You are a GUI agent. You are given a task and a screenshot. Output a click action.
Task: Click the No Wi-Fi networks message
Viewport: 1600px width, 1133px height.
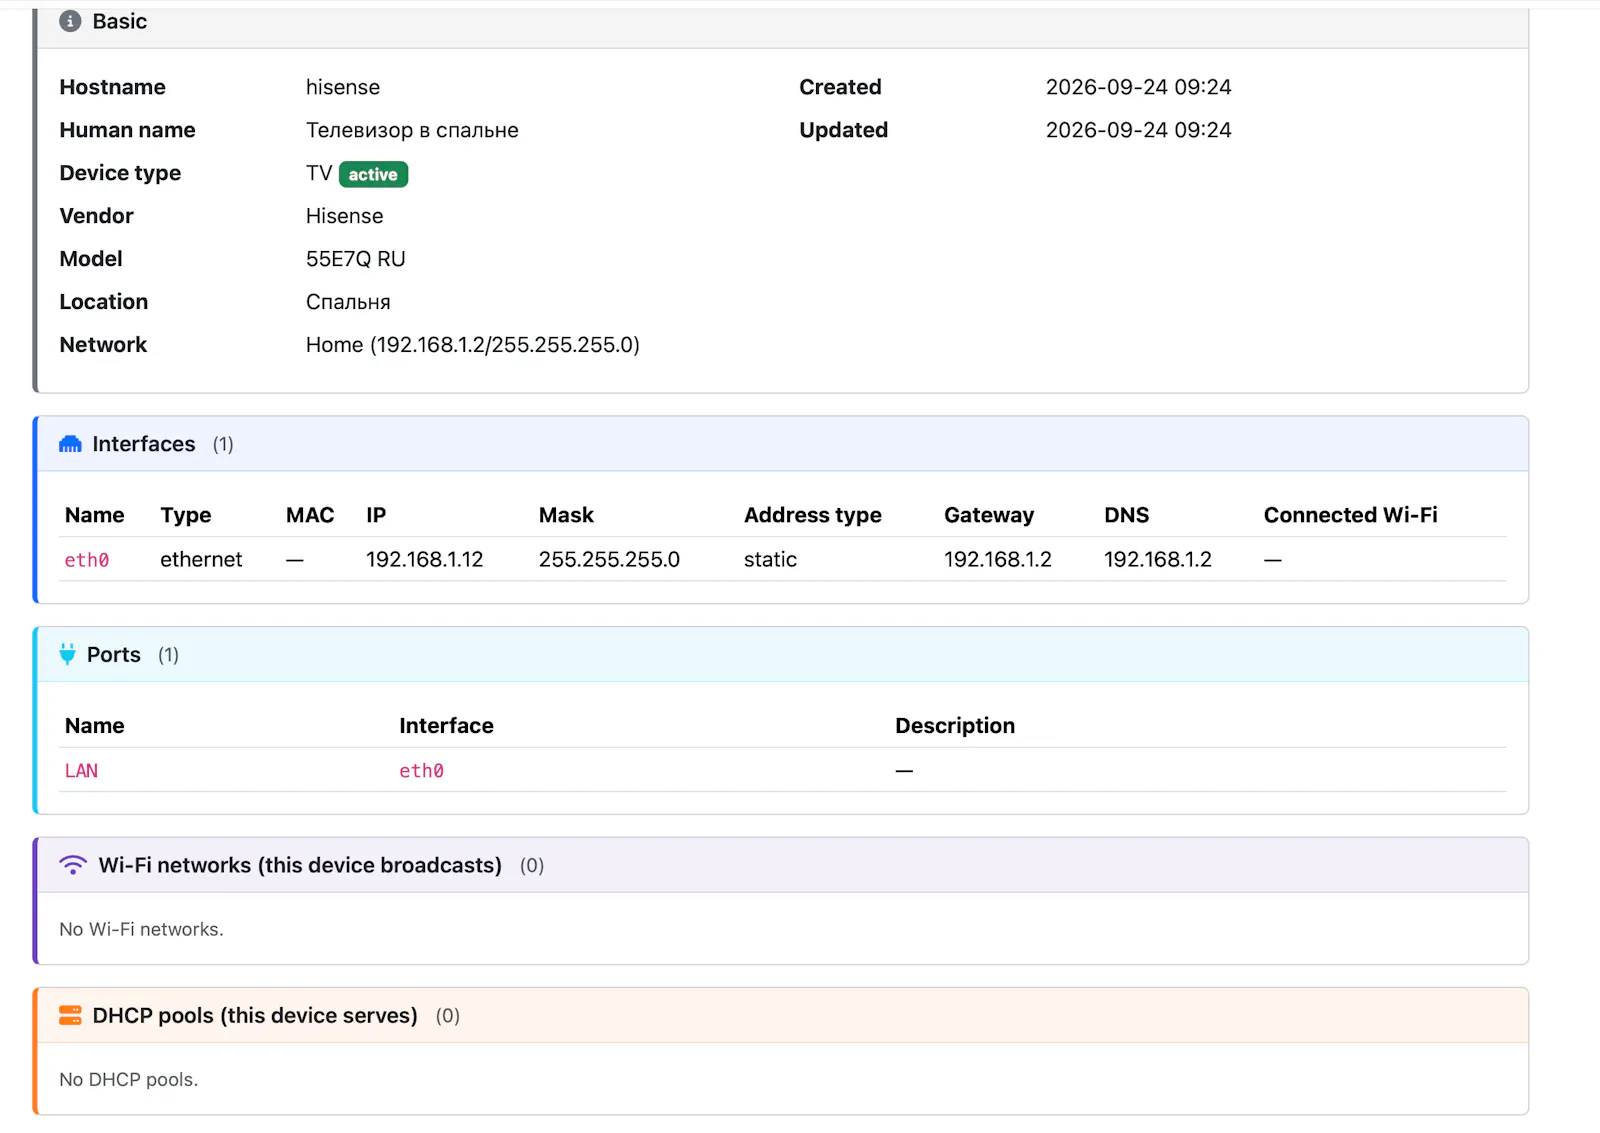[x=141, y=929]
